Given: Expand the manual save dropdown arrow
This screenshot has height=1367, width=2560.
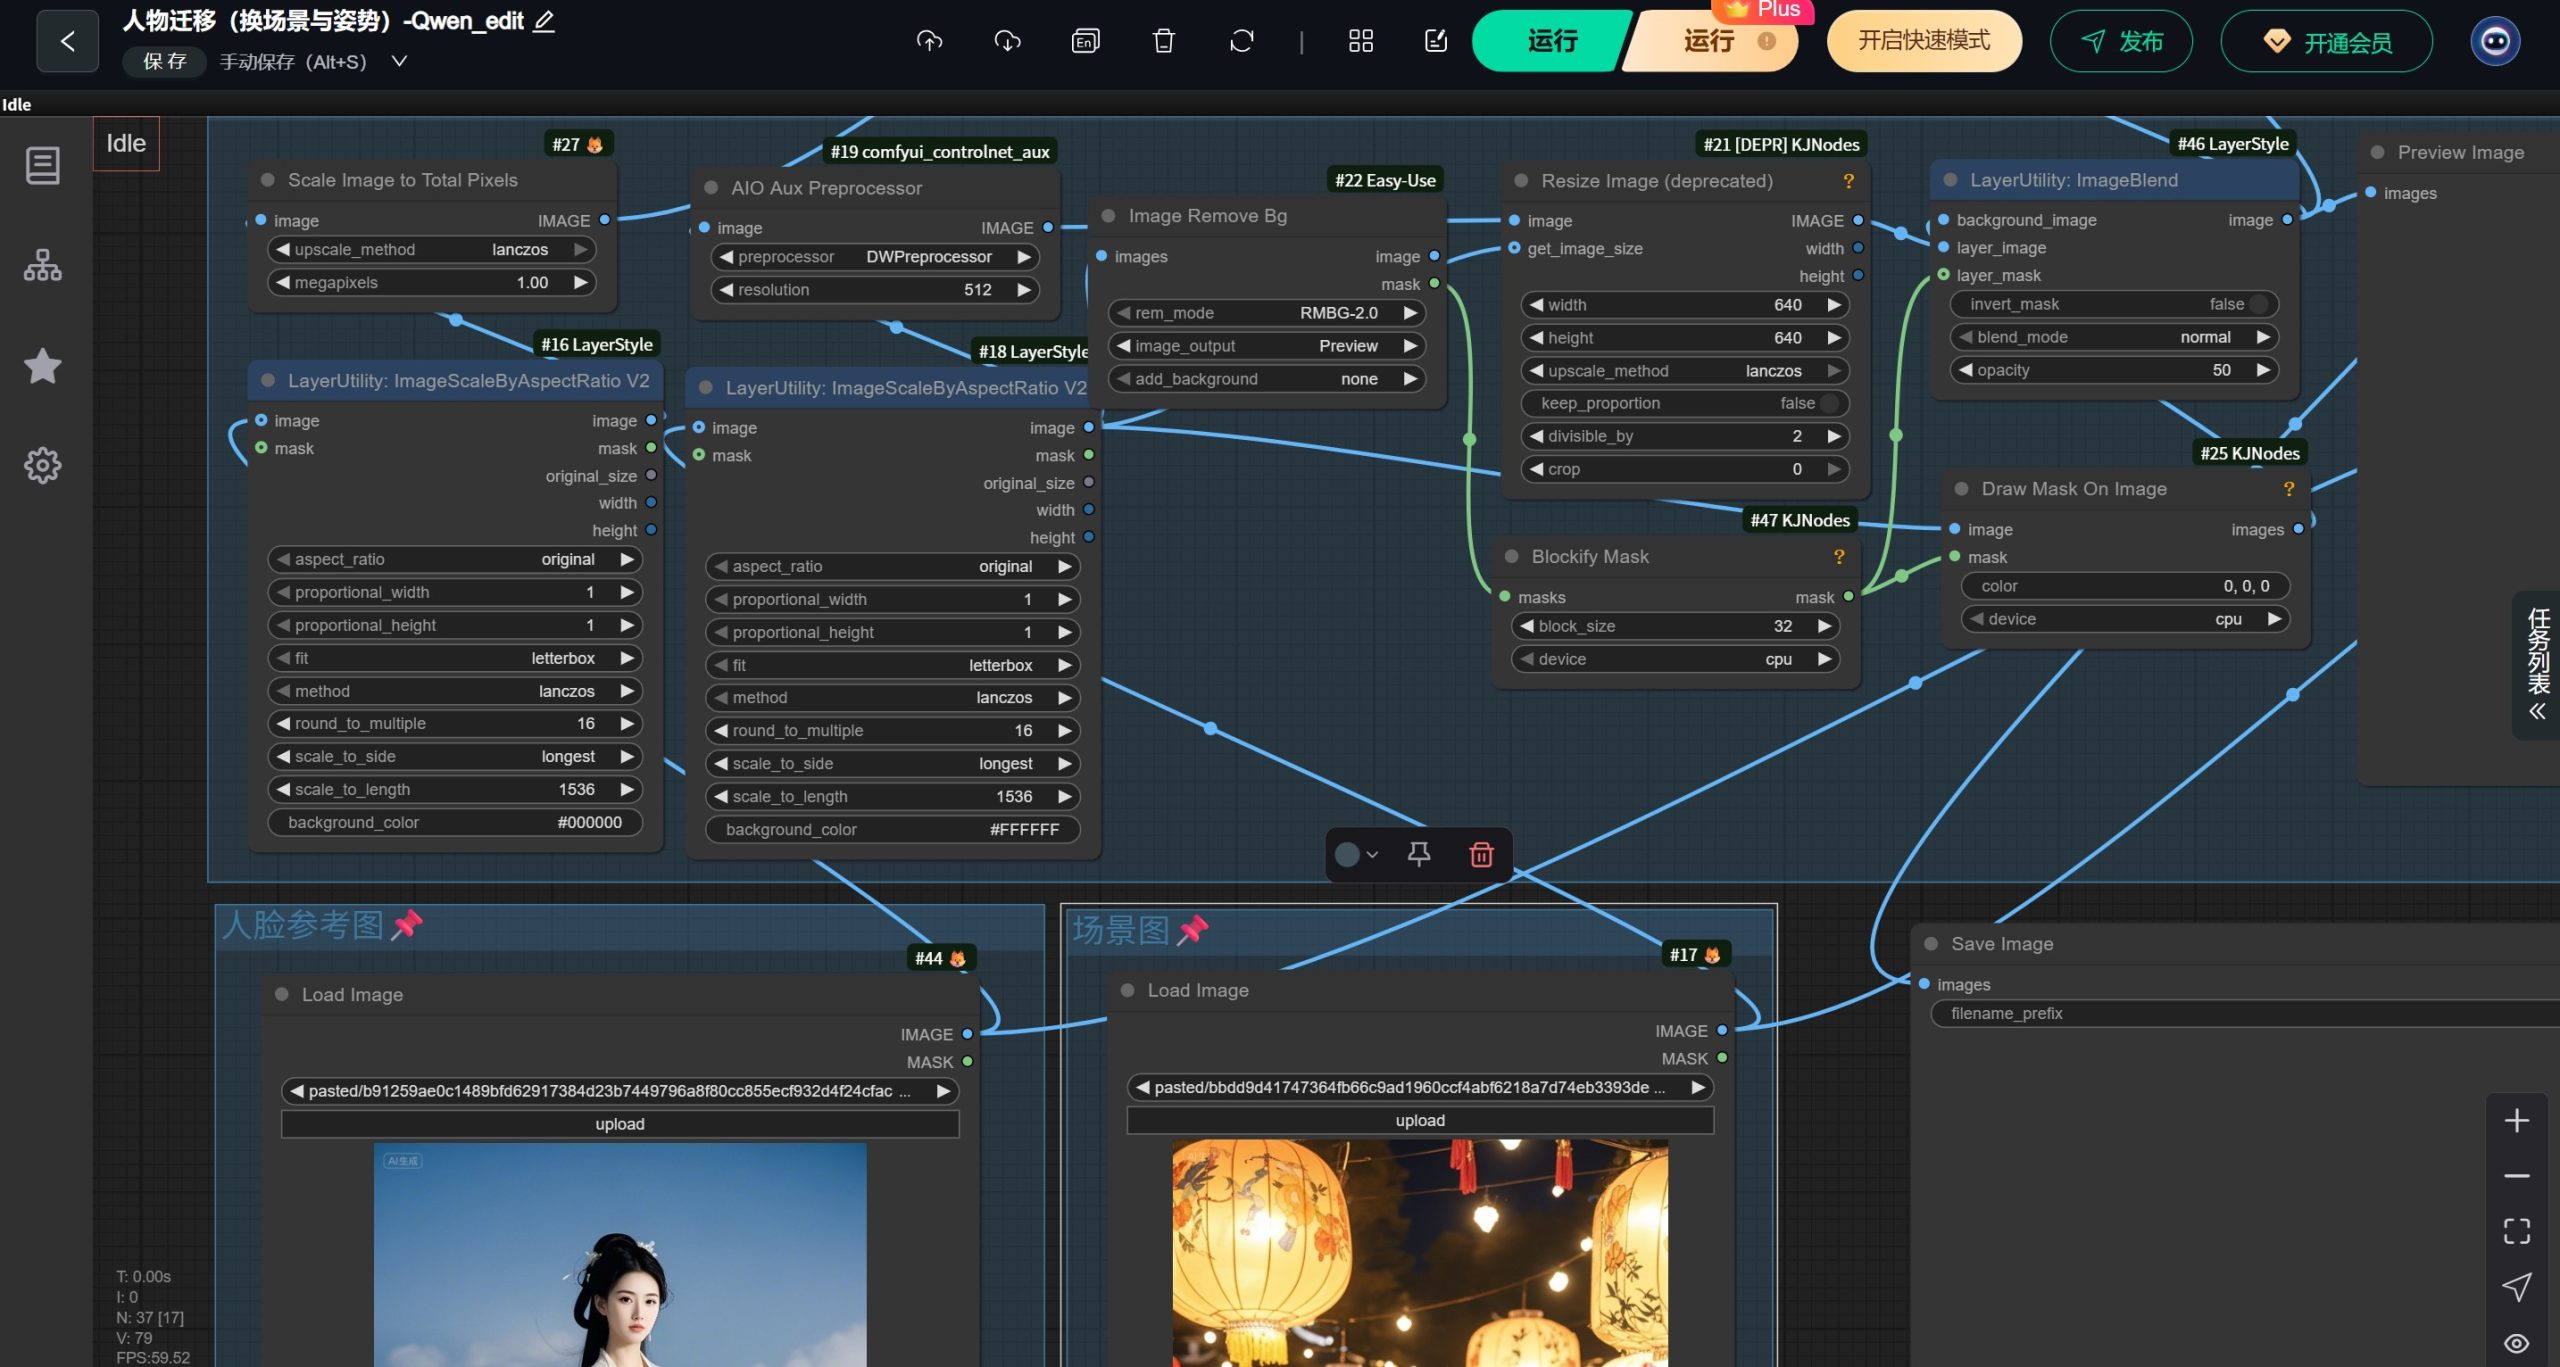Looking at the screenshot, I should tap(399, 62).
